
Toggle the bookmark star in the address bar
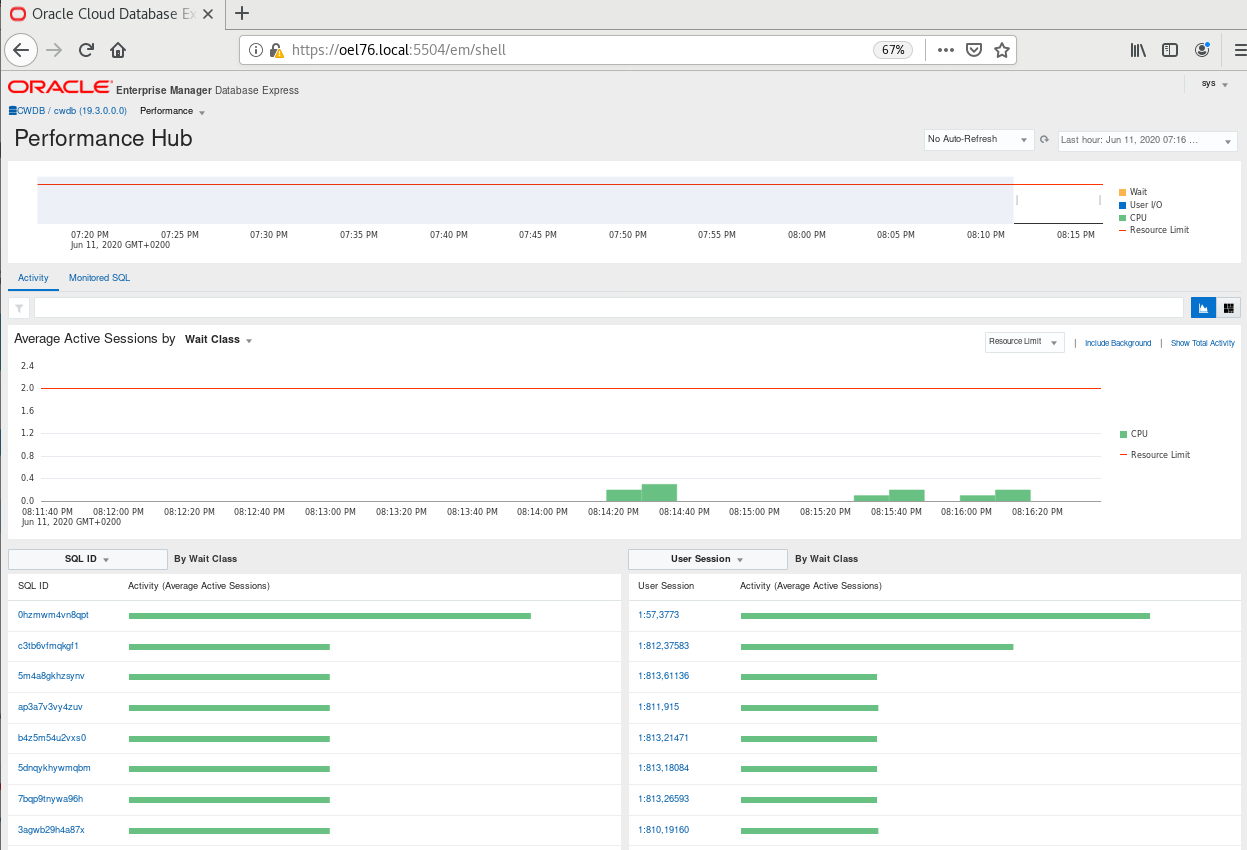pos(1001,49)
